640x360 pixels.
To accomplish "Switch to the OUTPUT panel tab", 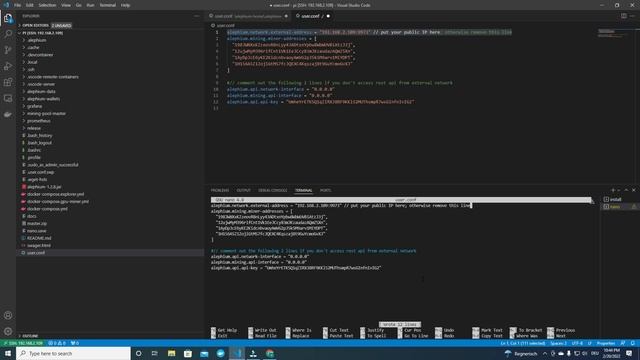I will pos(243,190).
